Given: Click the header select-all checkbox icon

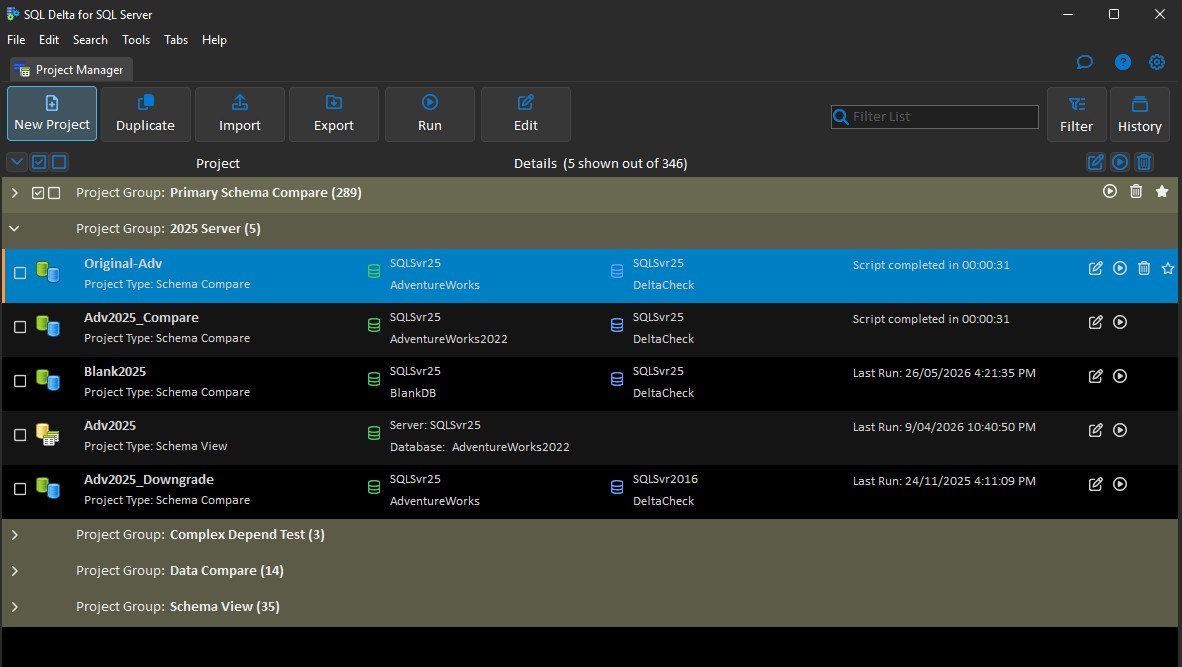Looking at the screenshot, I should tap(38, 162).
